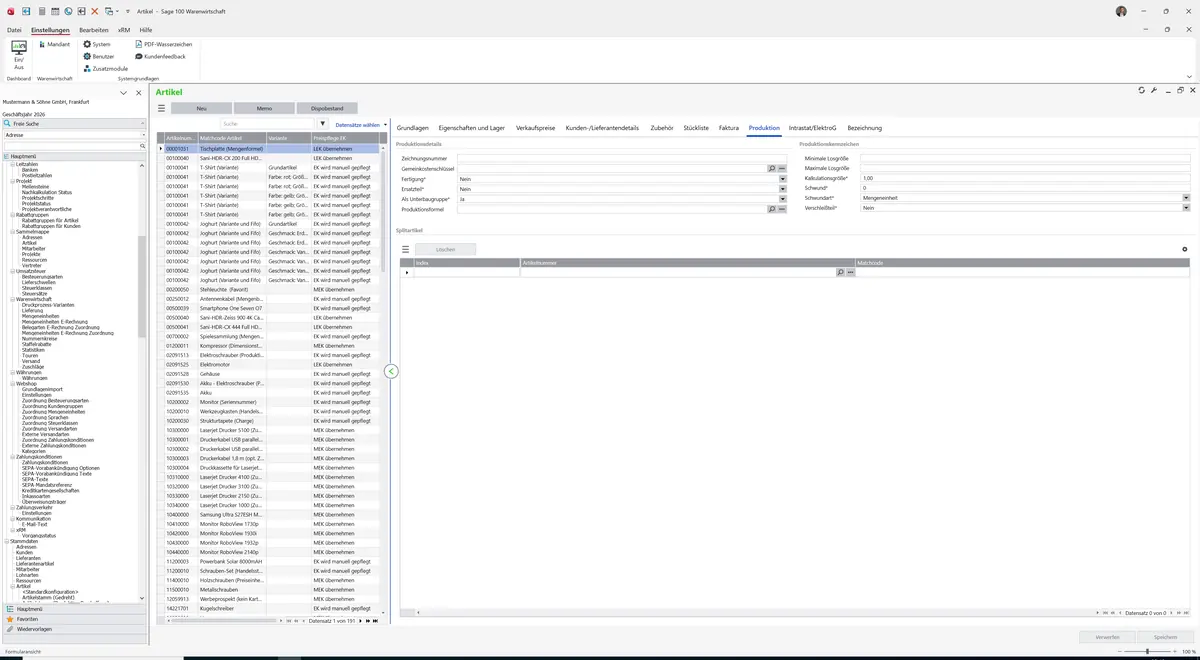Screen dimensions: 1200x660
Task: Open the Artikel list hamburger menu
Action: tap(160, 108)
